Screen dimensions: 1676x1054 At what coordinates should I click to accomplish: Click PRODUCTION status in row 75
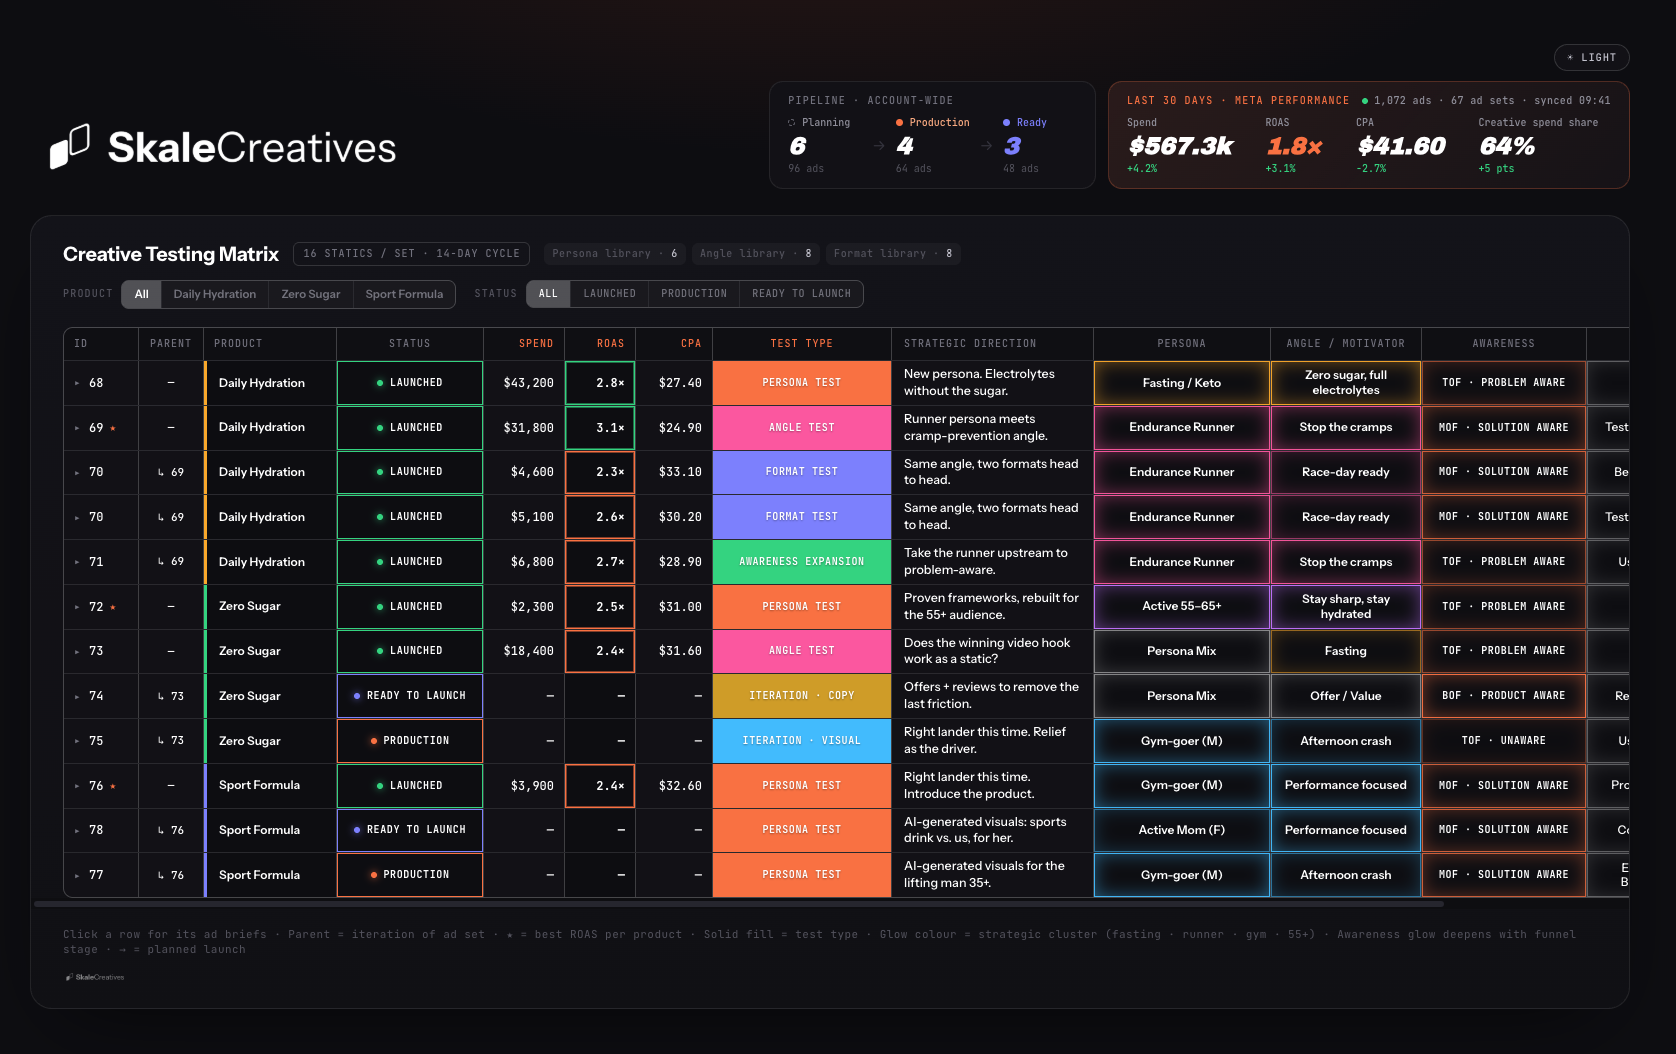[410, 741]
